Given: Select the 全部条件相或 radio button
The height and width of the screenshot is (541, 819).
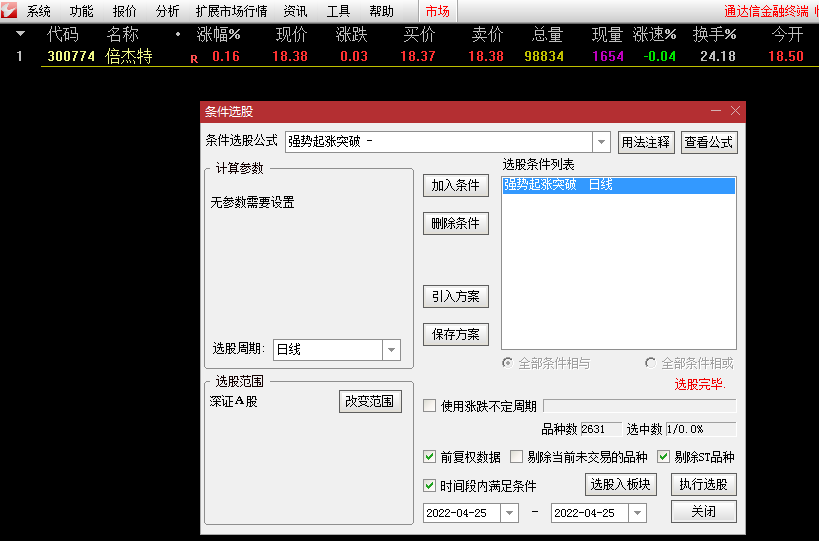Looking at the screenshot, I should coord(650,363).
